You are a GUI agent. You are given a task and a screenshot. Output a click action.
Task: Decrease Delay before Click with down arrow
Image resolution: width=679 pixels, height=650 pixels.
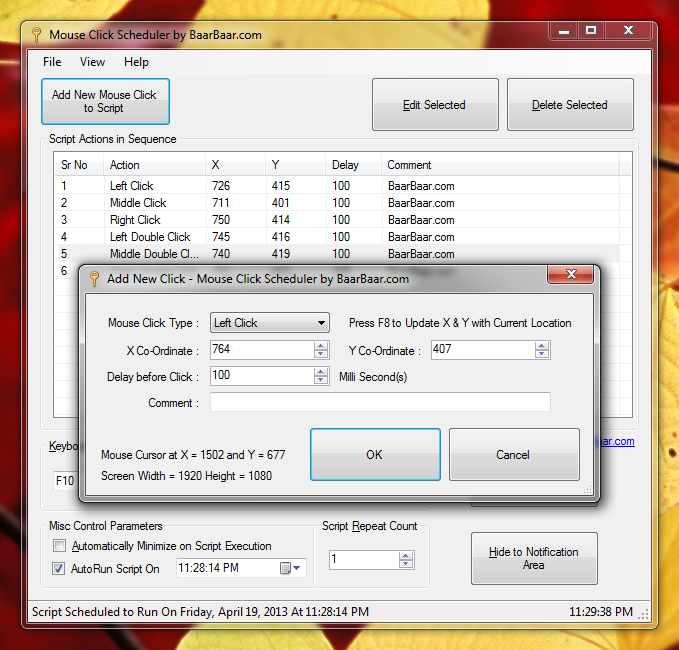(x=320, y=380)
